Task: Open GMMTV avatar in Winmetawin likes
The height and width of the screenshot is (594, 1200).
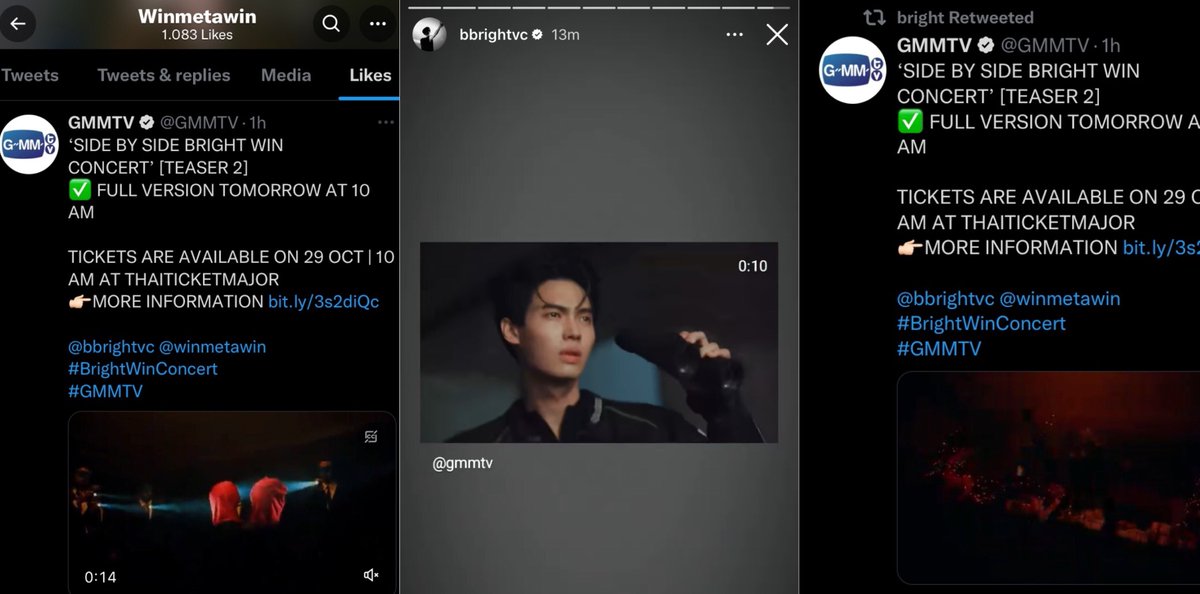Action: tap(29, 144)
